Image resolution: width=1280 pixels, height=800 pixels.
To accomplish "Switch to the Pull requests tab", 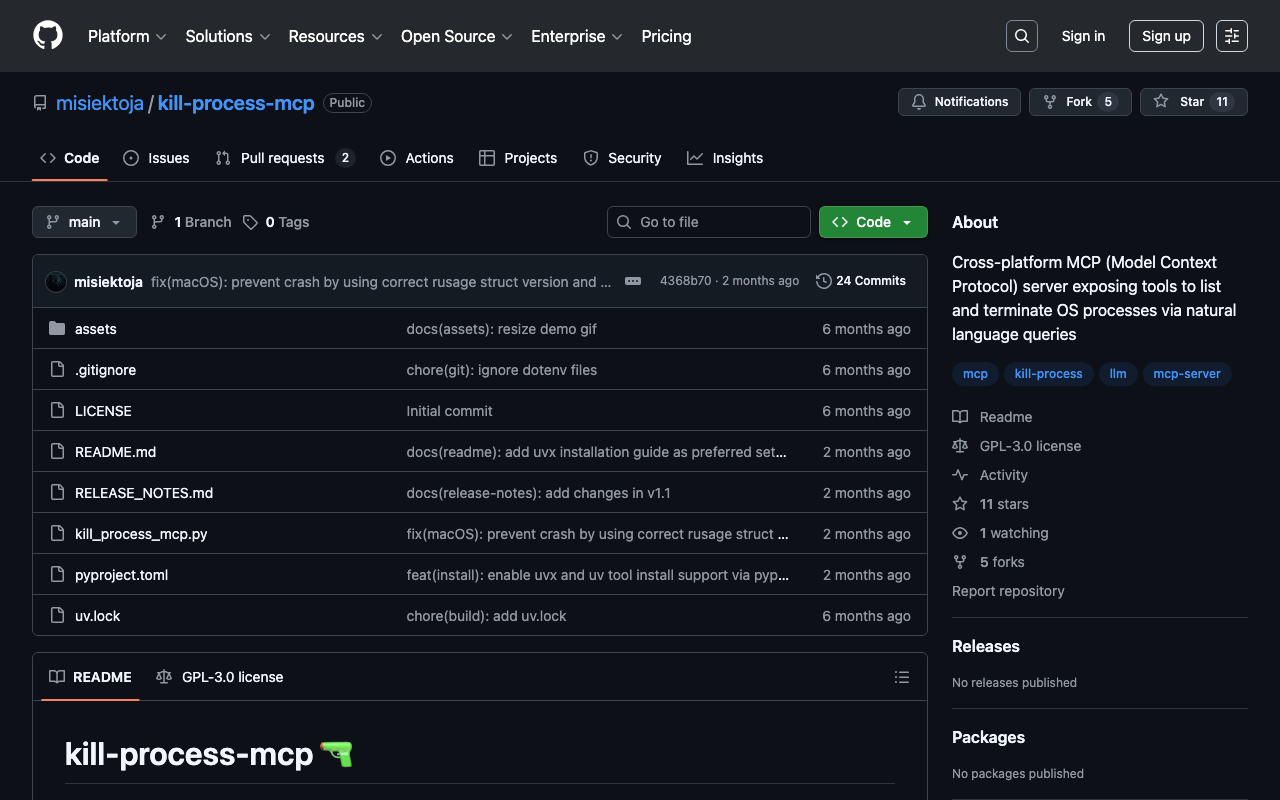I will coord(282,158).
